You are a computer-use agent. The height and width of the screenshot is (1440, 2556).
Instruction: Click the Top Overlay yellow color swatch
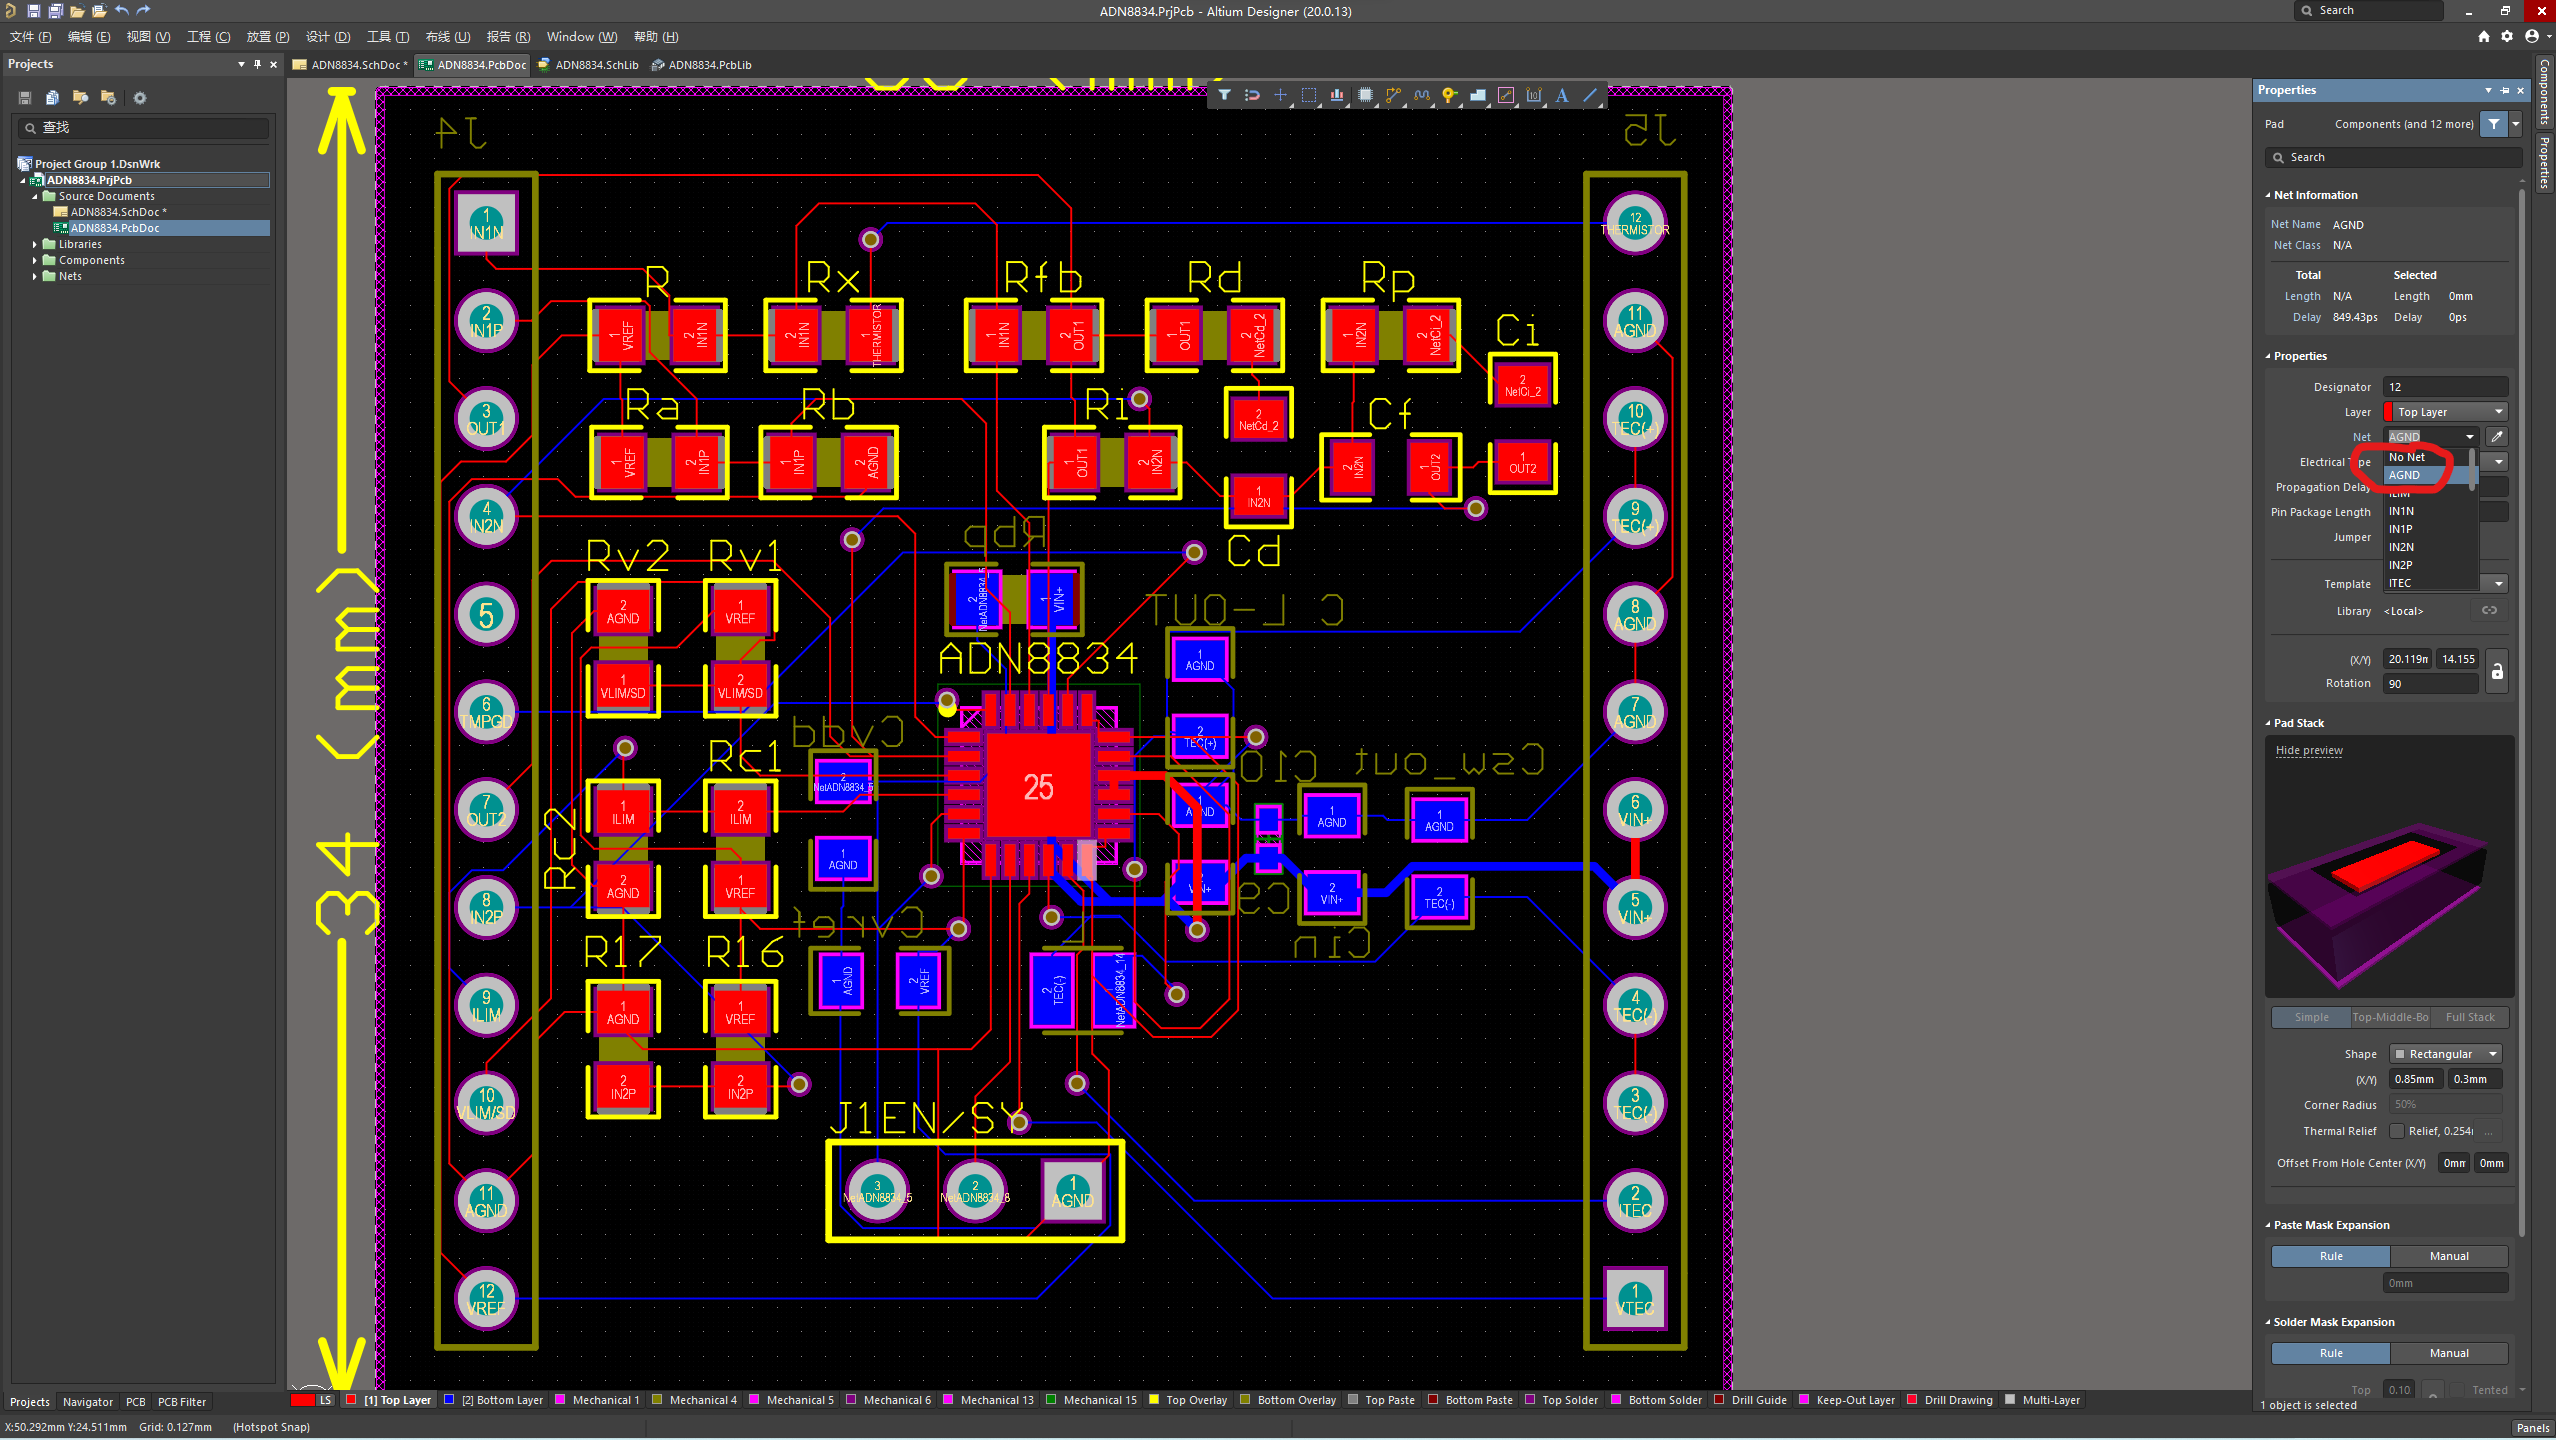[x=1154, y=1400]
